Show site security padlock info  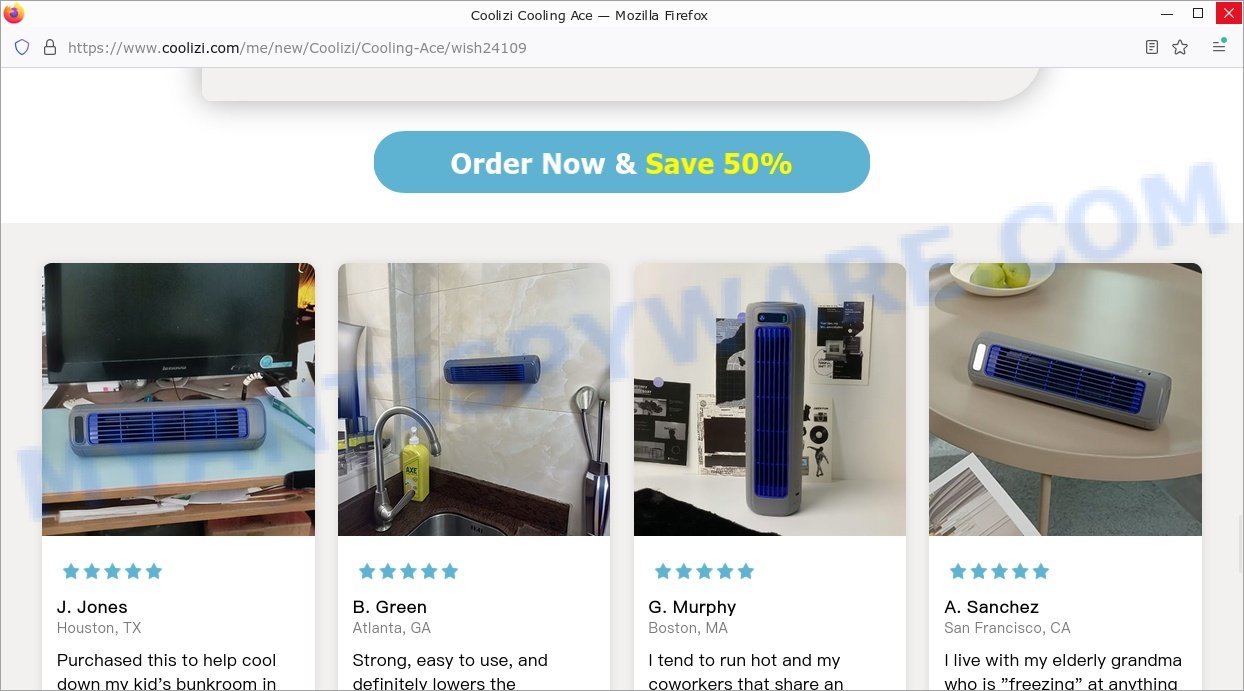[50, 47]
